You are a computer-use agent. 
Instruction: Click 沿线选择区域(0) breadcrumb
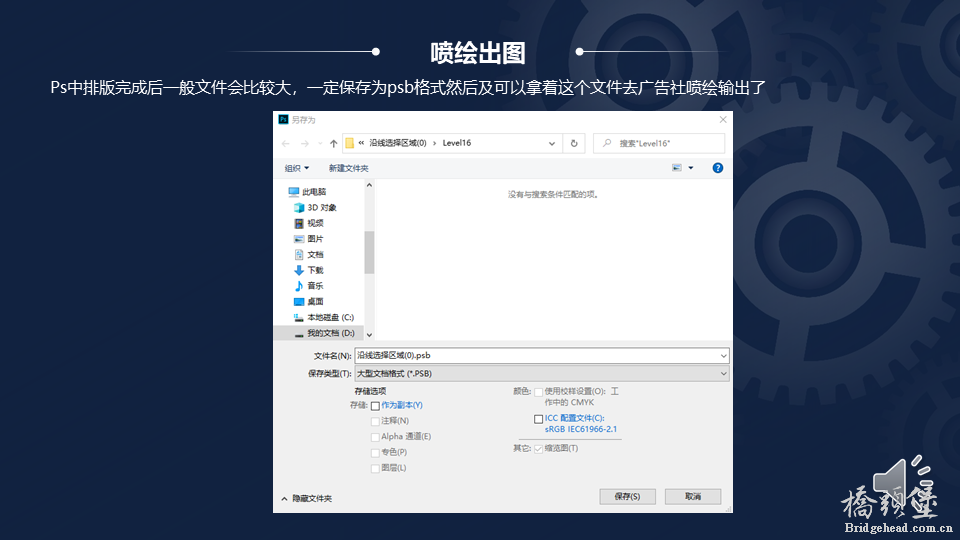coord(397,143)
